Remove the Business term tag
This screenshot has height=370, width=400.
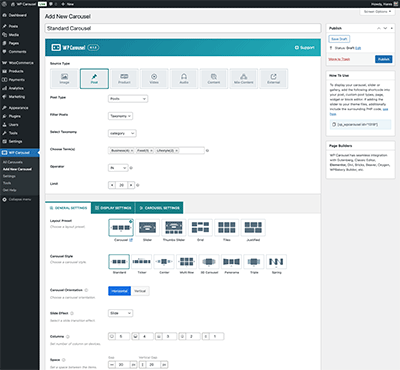tap(132, 151)
